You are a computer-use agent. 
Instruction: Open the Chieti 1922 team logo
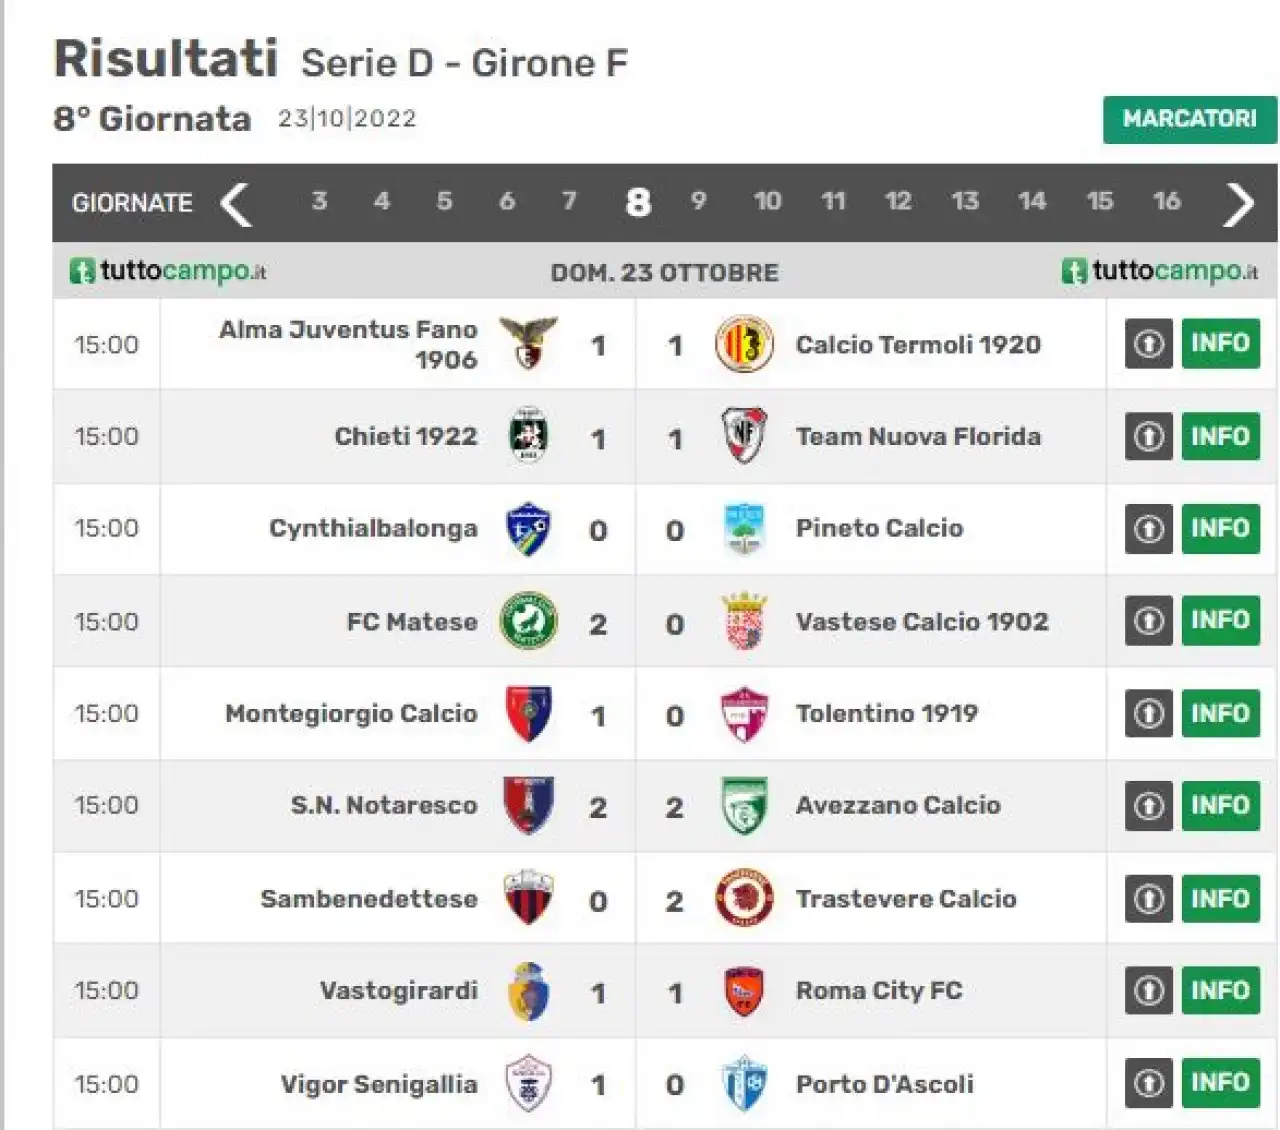528,436
